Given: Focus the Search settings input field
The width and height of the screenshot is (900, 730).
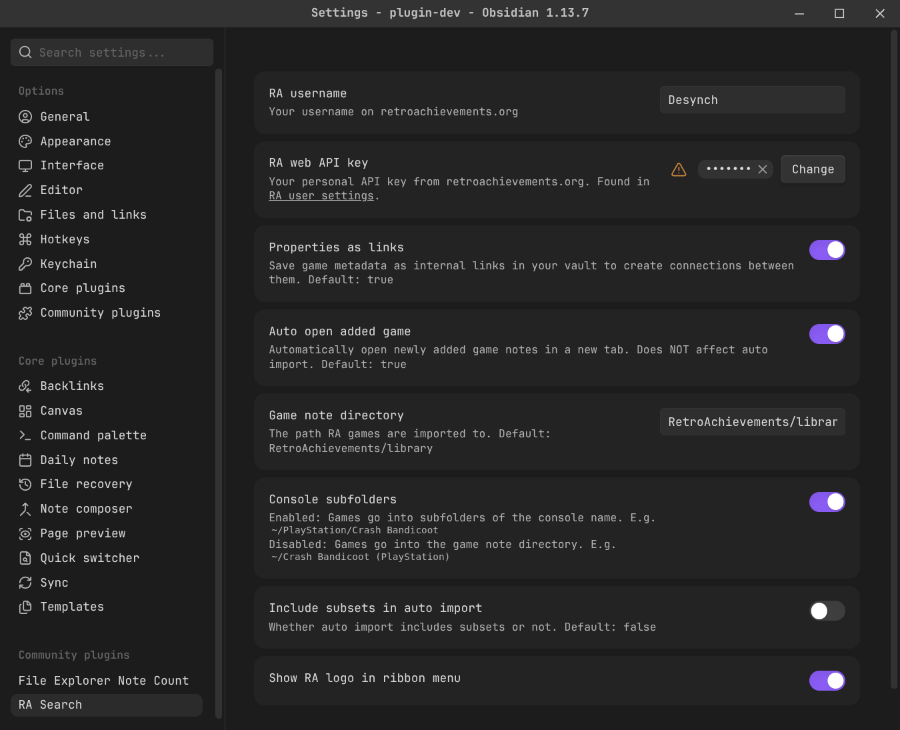Looking at the screenshot, I should pos(112,52).
